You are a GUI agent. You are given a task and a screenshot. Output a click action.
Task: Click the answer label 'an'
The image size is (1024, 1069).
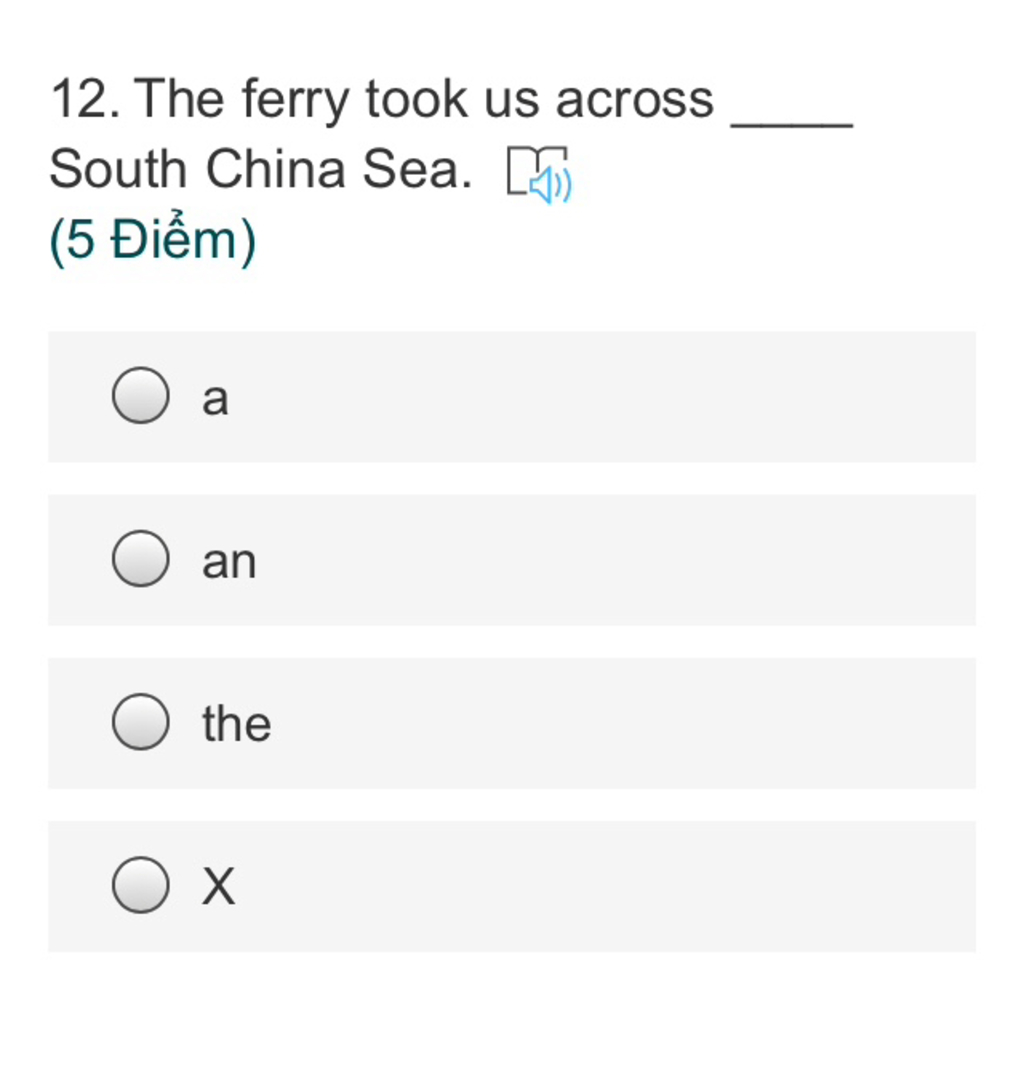click(x=229, y=562)
